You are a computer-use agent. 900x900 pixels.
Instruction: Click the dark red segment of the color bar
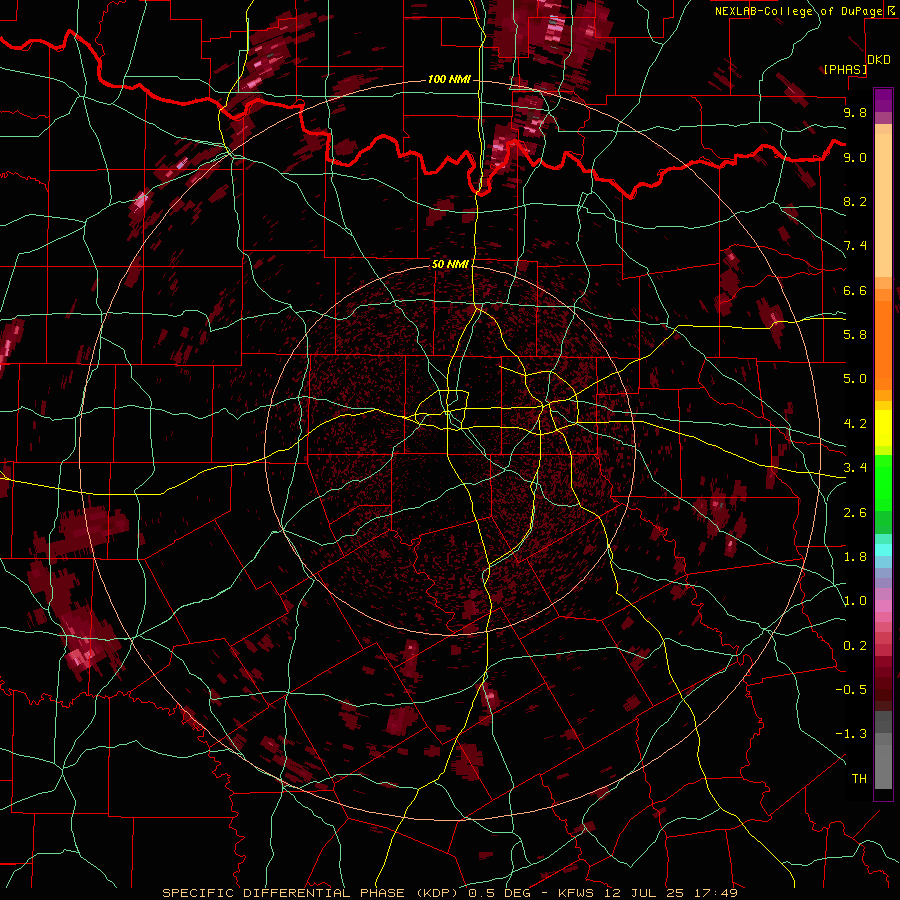click(x=883, y=683)
